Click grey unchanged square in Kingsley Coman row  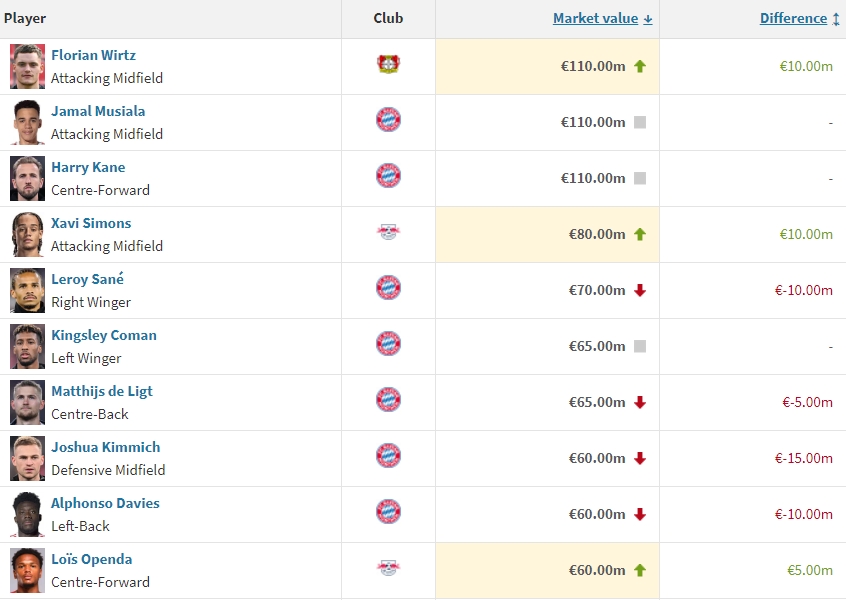tap(640, 346)
